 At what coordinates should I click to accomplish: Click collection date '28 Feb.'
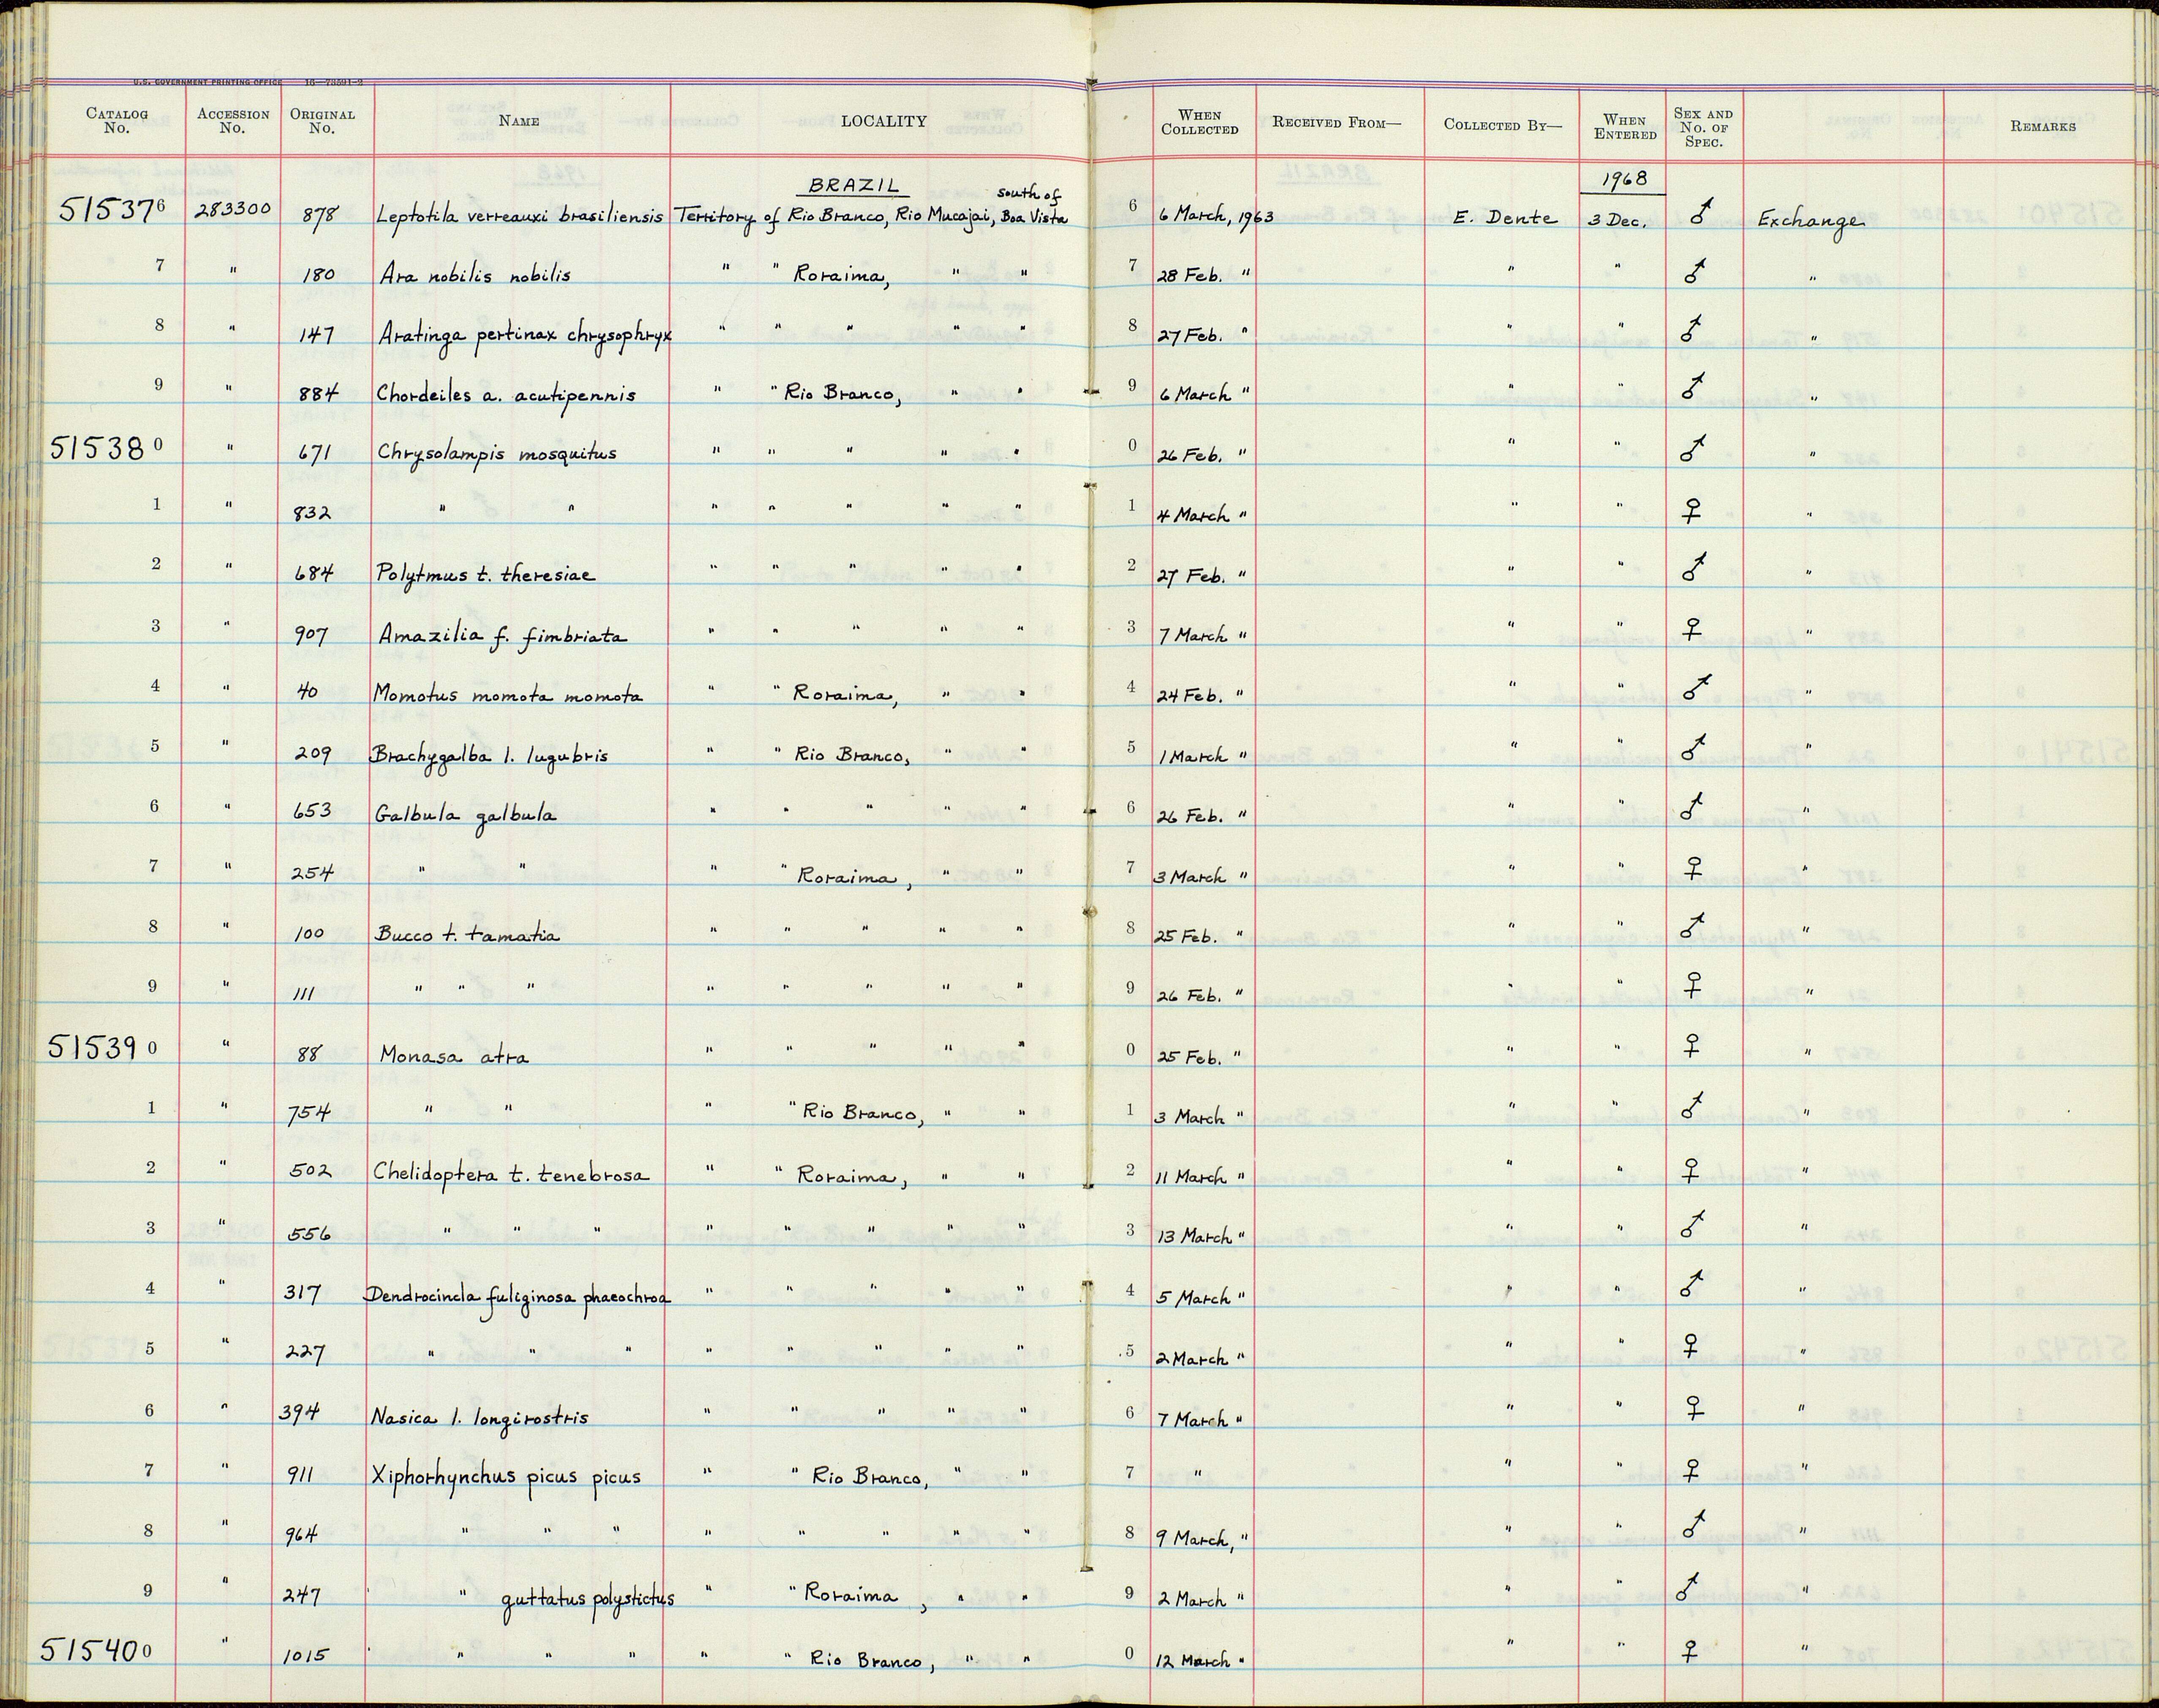click(x=1190, y=276)
